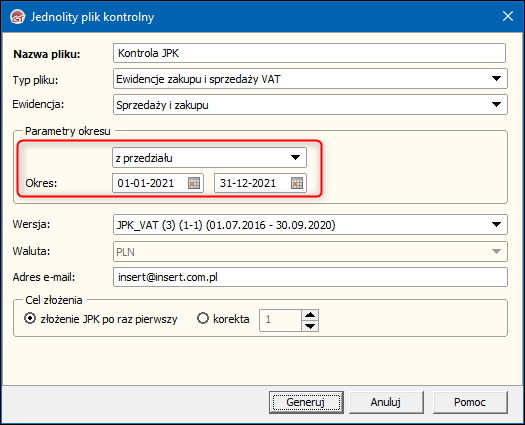This screenshot has height=425, width=525.
Task: Click the 'Nazwa pliku' text field
Action: [x=309, y=53]
